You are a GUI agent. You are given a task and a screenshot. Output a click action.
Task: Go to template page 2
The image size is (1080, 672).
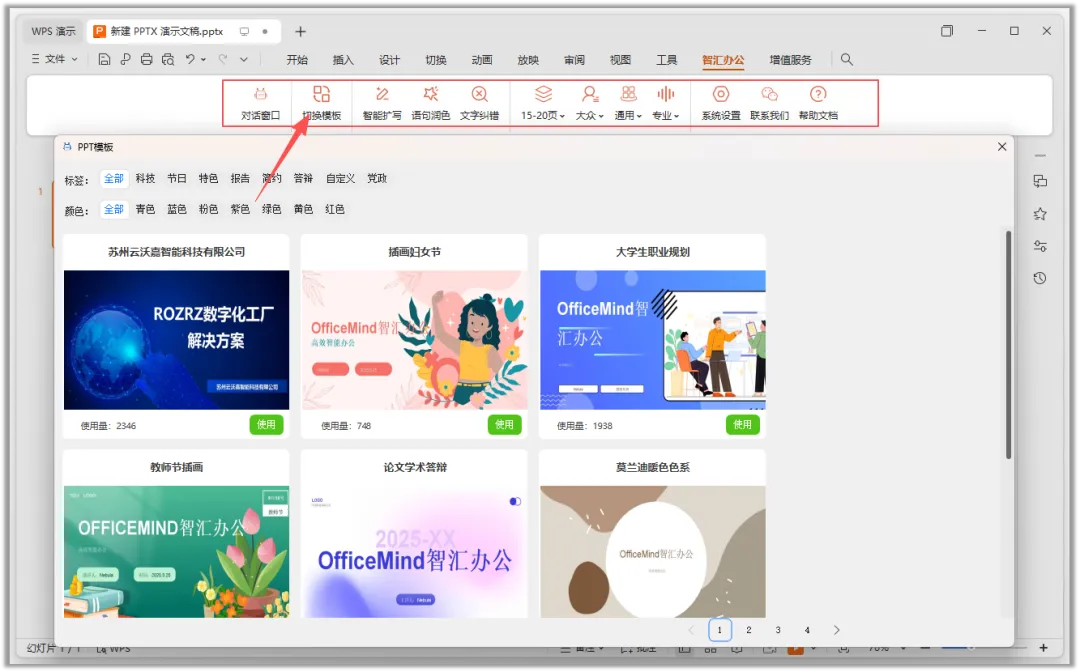[749, 630]
